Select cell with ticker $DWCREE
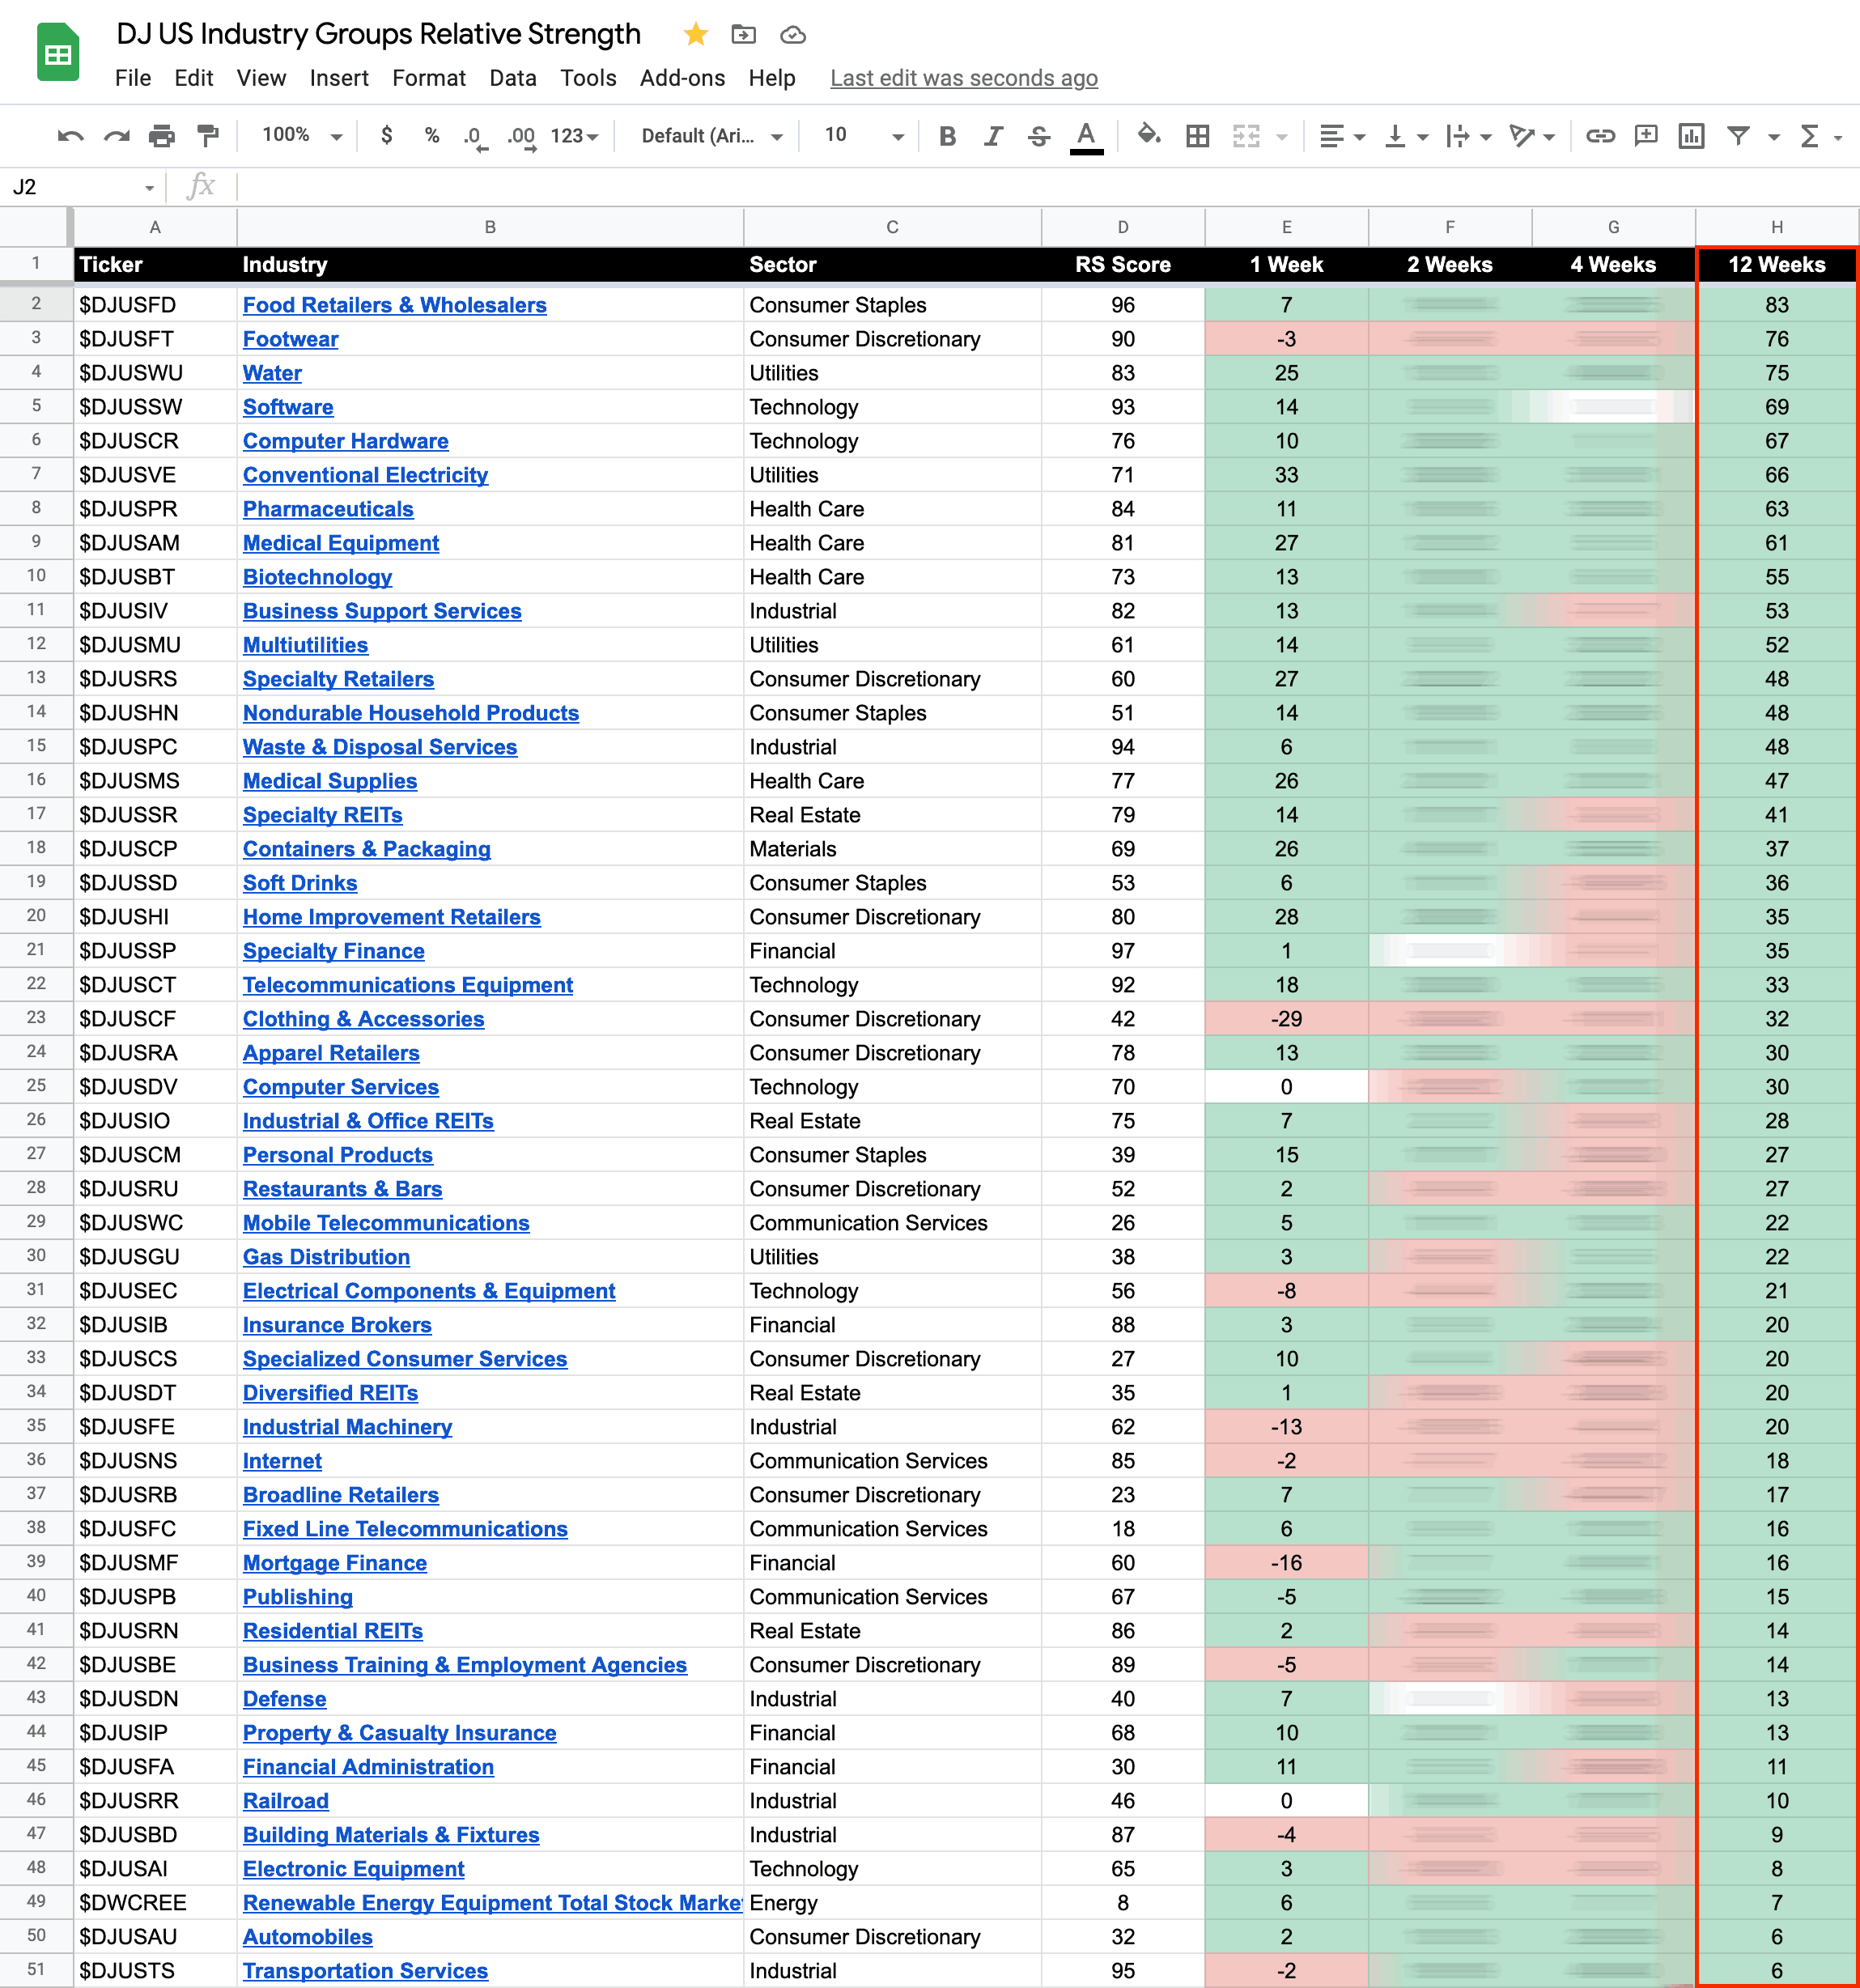Viewport: 1860px width, 1988px height. pos(155,1903)
